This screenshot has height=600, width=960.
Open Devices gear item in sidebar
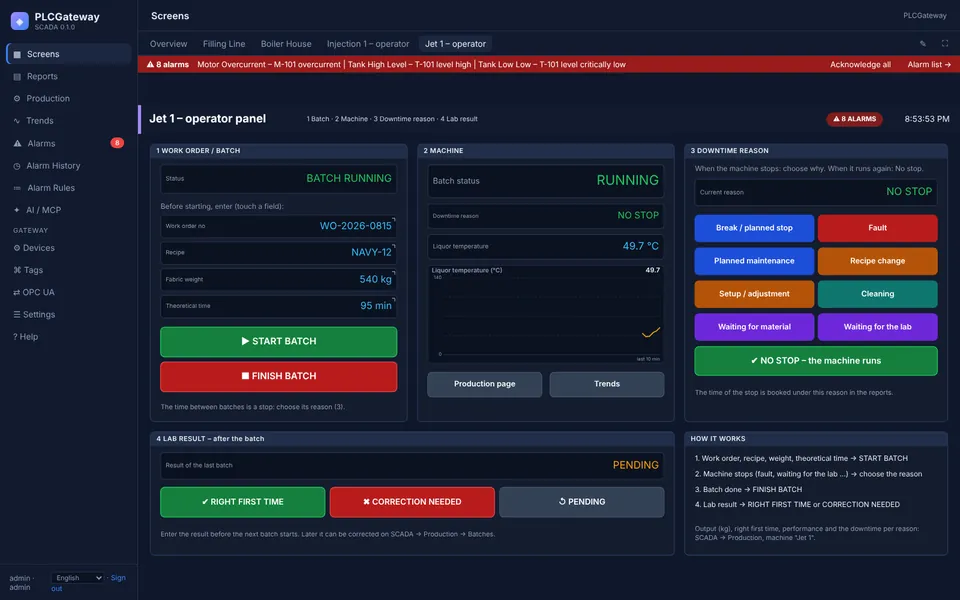pyautogui.click(x=17, y=248)
